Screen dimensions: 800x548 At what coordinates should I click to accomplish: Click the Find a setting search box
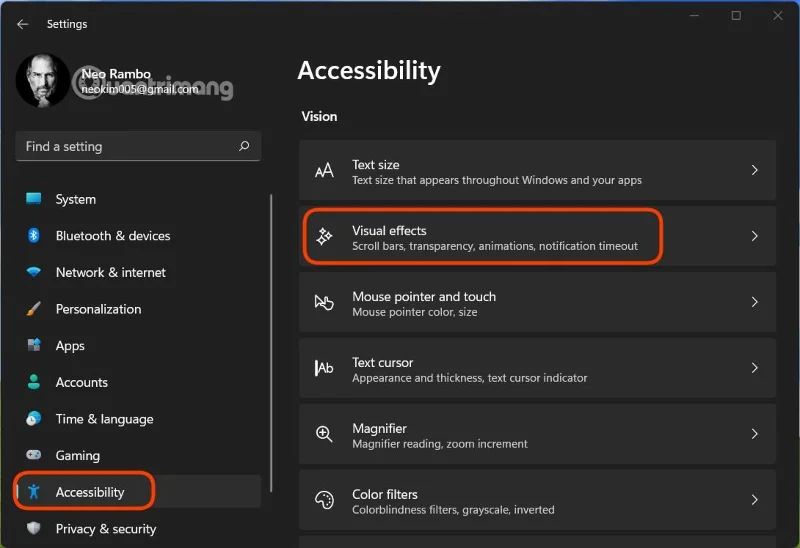[138, 146]
